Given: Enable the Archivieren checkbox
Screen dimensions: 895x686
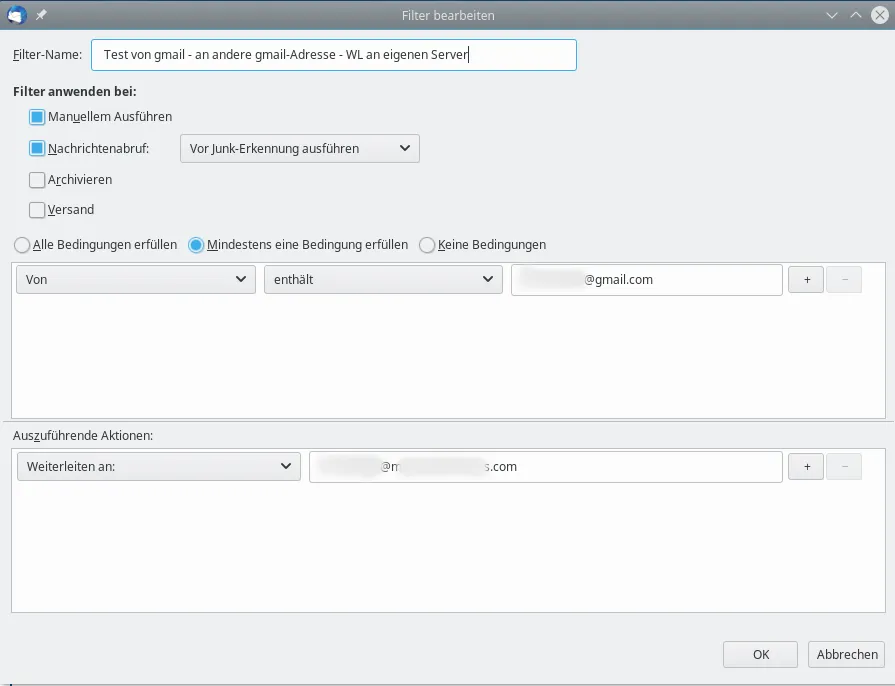Looking at the screenshot, I should pyautogui.click(x=37, y=180).
